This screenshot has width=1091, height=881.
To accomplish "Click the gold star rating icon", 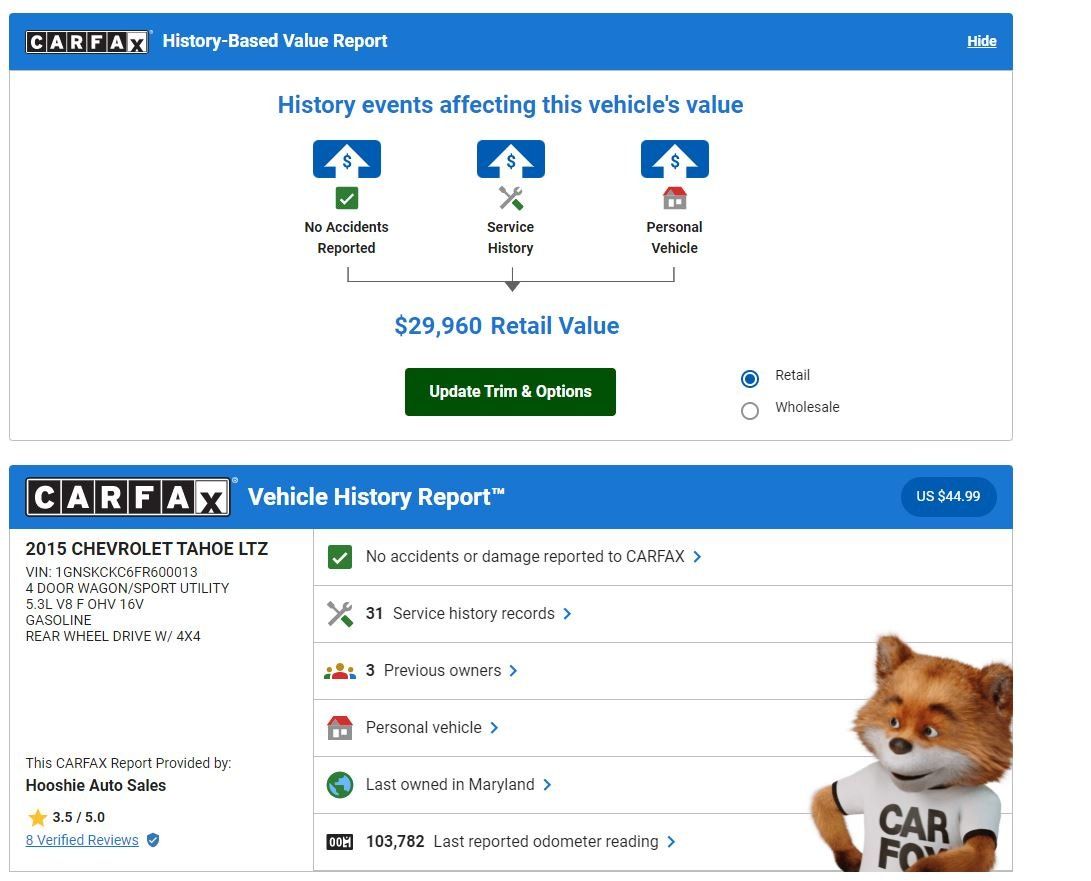I will [38, 817].
